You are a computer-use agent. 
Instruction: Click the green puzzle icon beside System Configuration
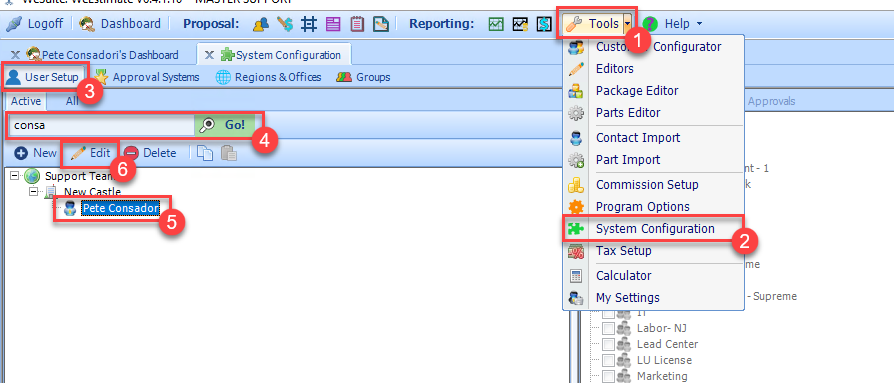coord(576,229)
